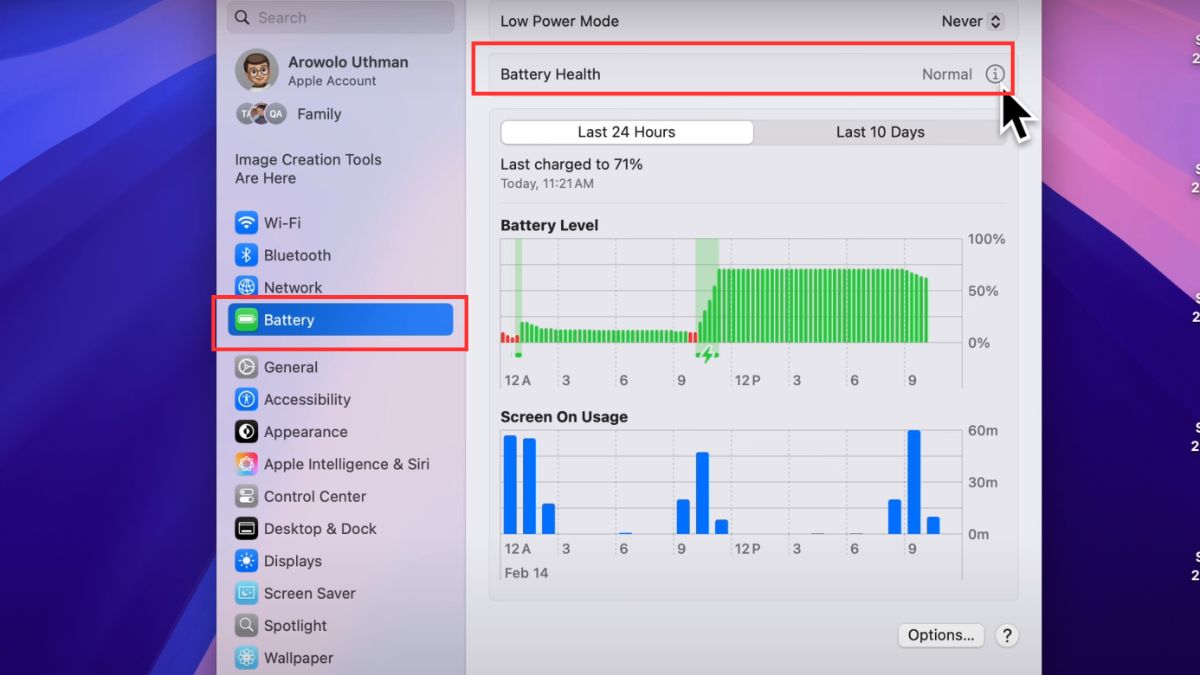Expand Low Power Mode dropdown
The image size is (1200, 675).
pos(972,21)
